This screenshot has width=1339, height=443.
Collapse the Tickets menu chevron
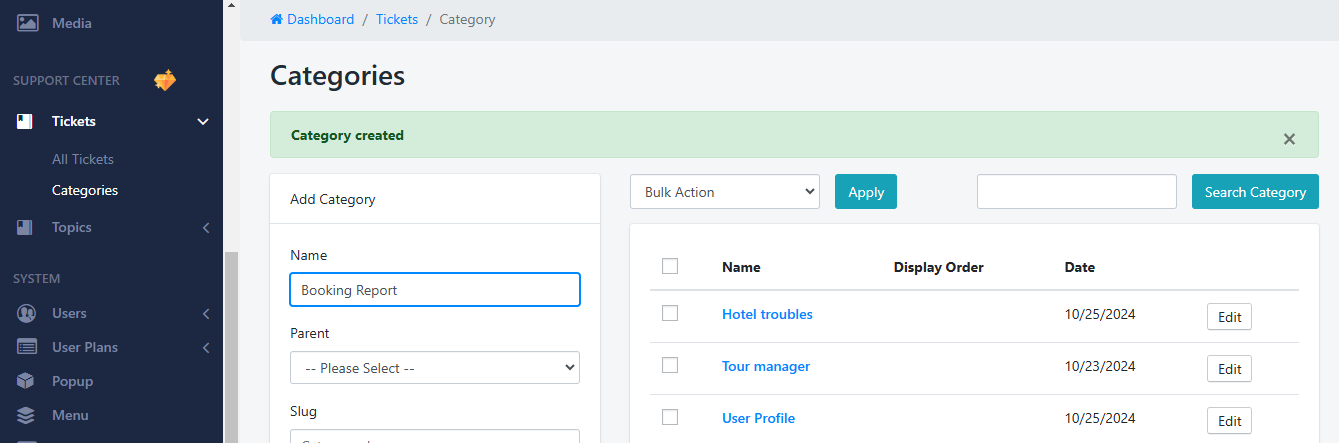[x=203, y=122]
